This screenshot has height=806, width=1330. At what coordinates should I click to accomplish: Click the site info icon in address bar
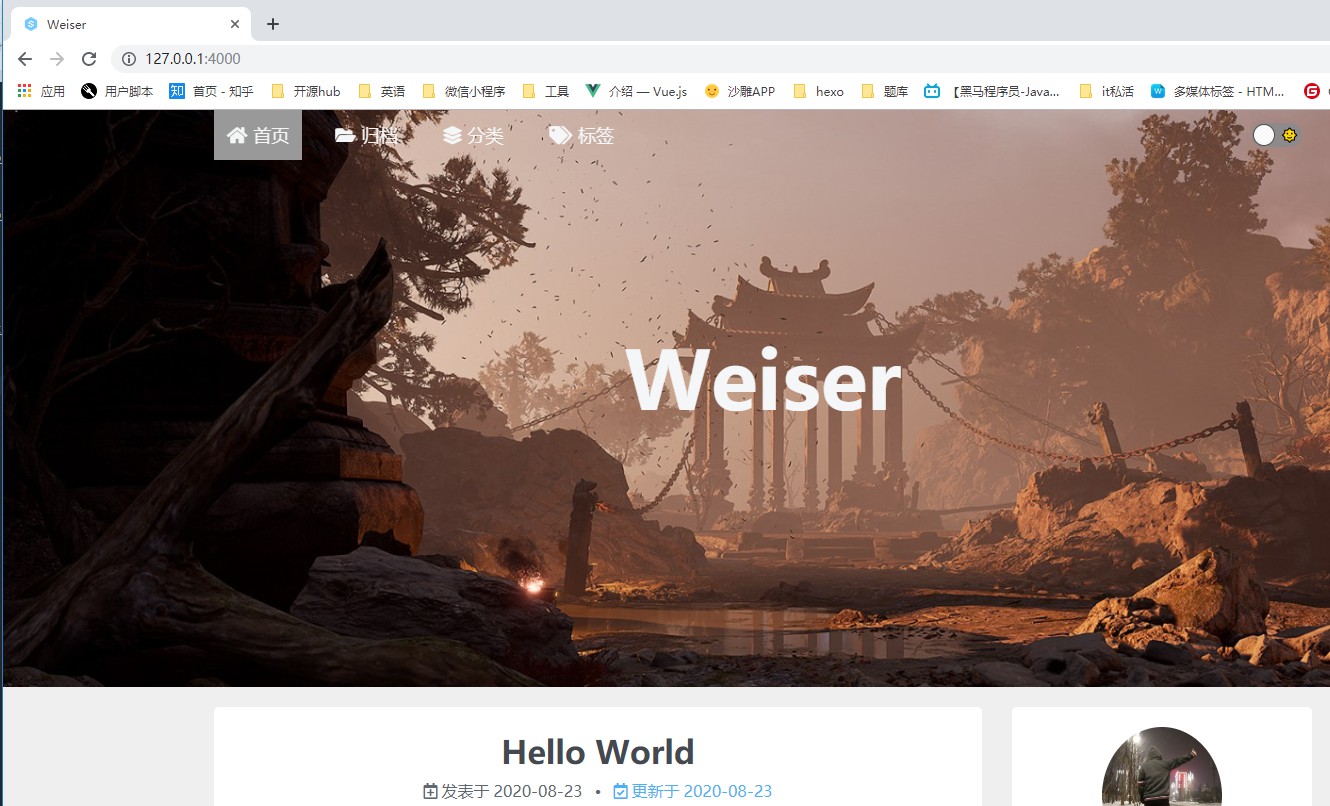pyautogui.click(x=129, y=59)
